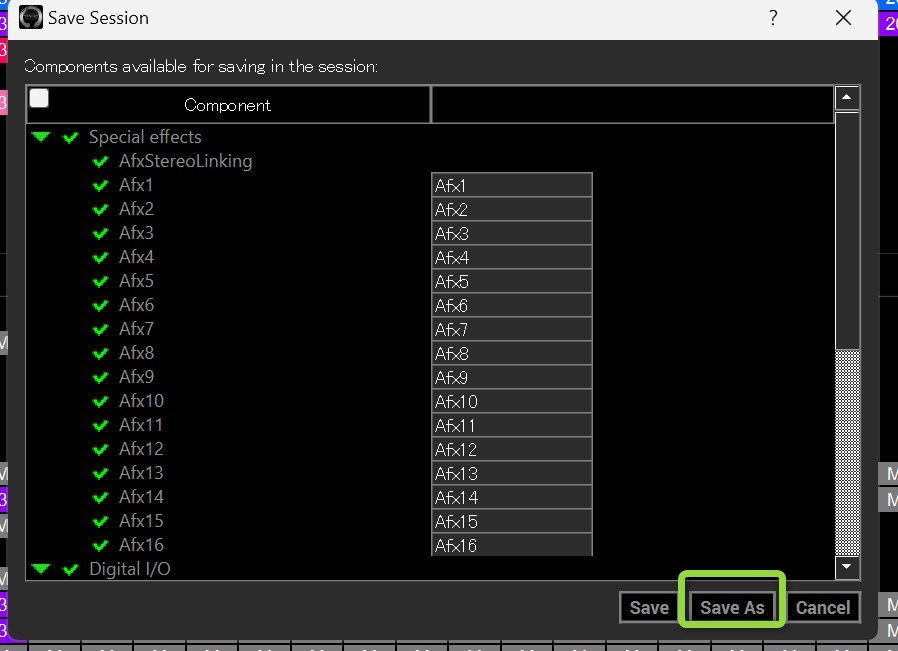Toggle the Special effects group checkmark
Viewport: 898px width, 651px height.
pos(70,138)
